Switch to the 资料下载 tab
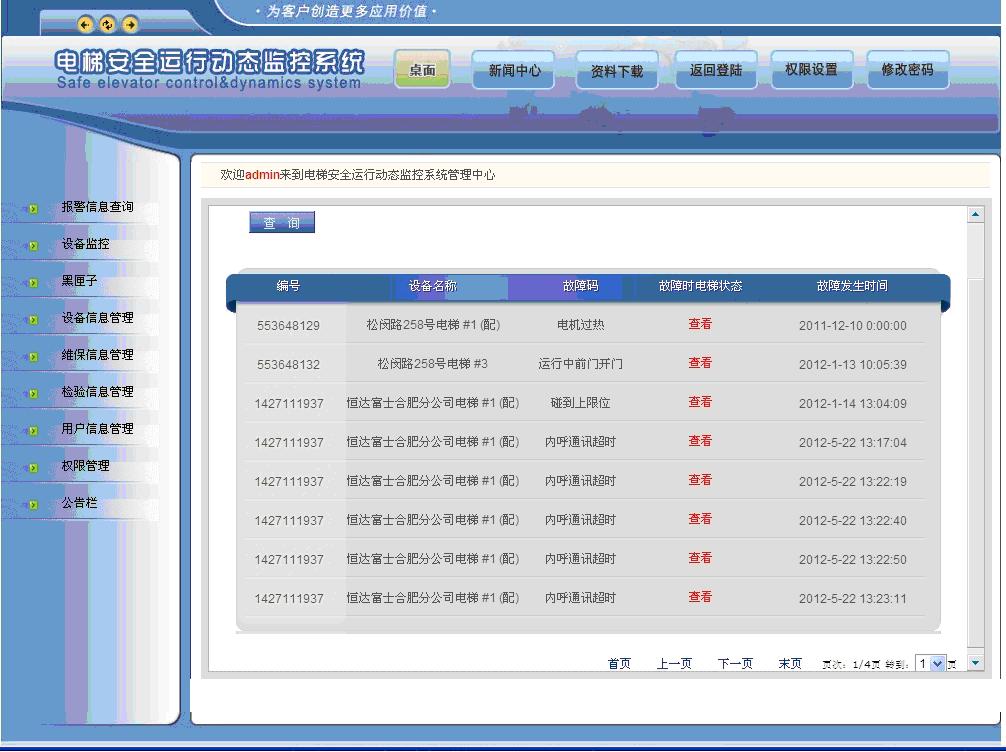 (x=616, y=72)
